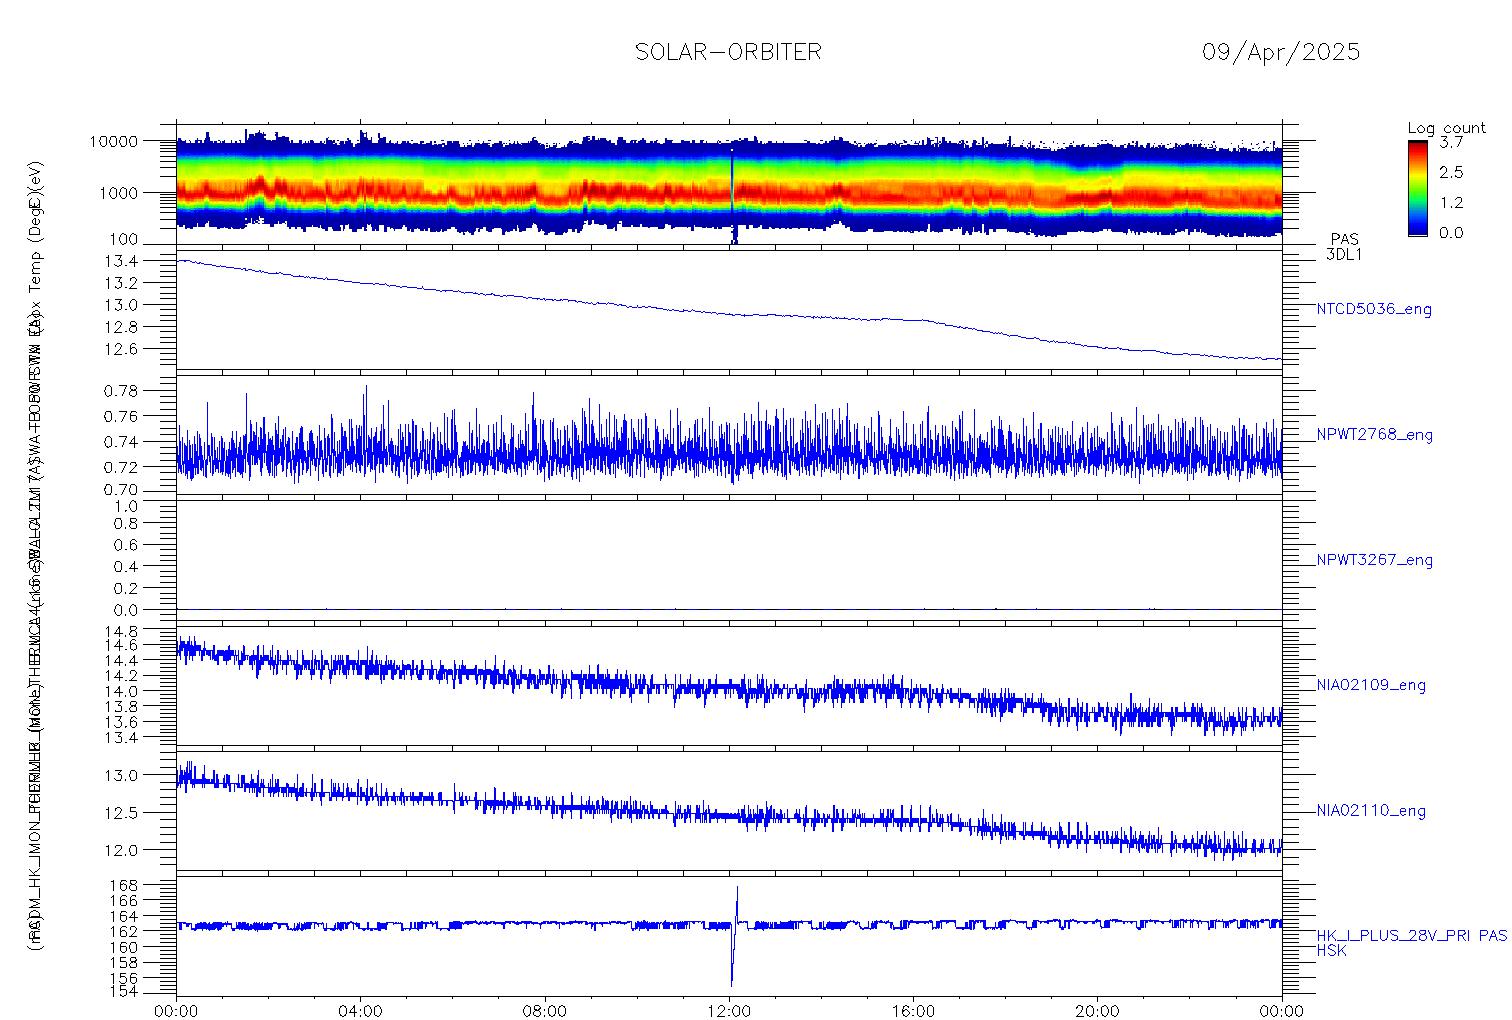Image resolution: width=1512 pixels, height=1020 pixels.
Task: Click the NPWT3267_eng series label
Action: click(x=1375, y=560)
